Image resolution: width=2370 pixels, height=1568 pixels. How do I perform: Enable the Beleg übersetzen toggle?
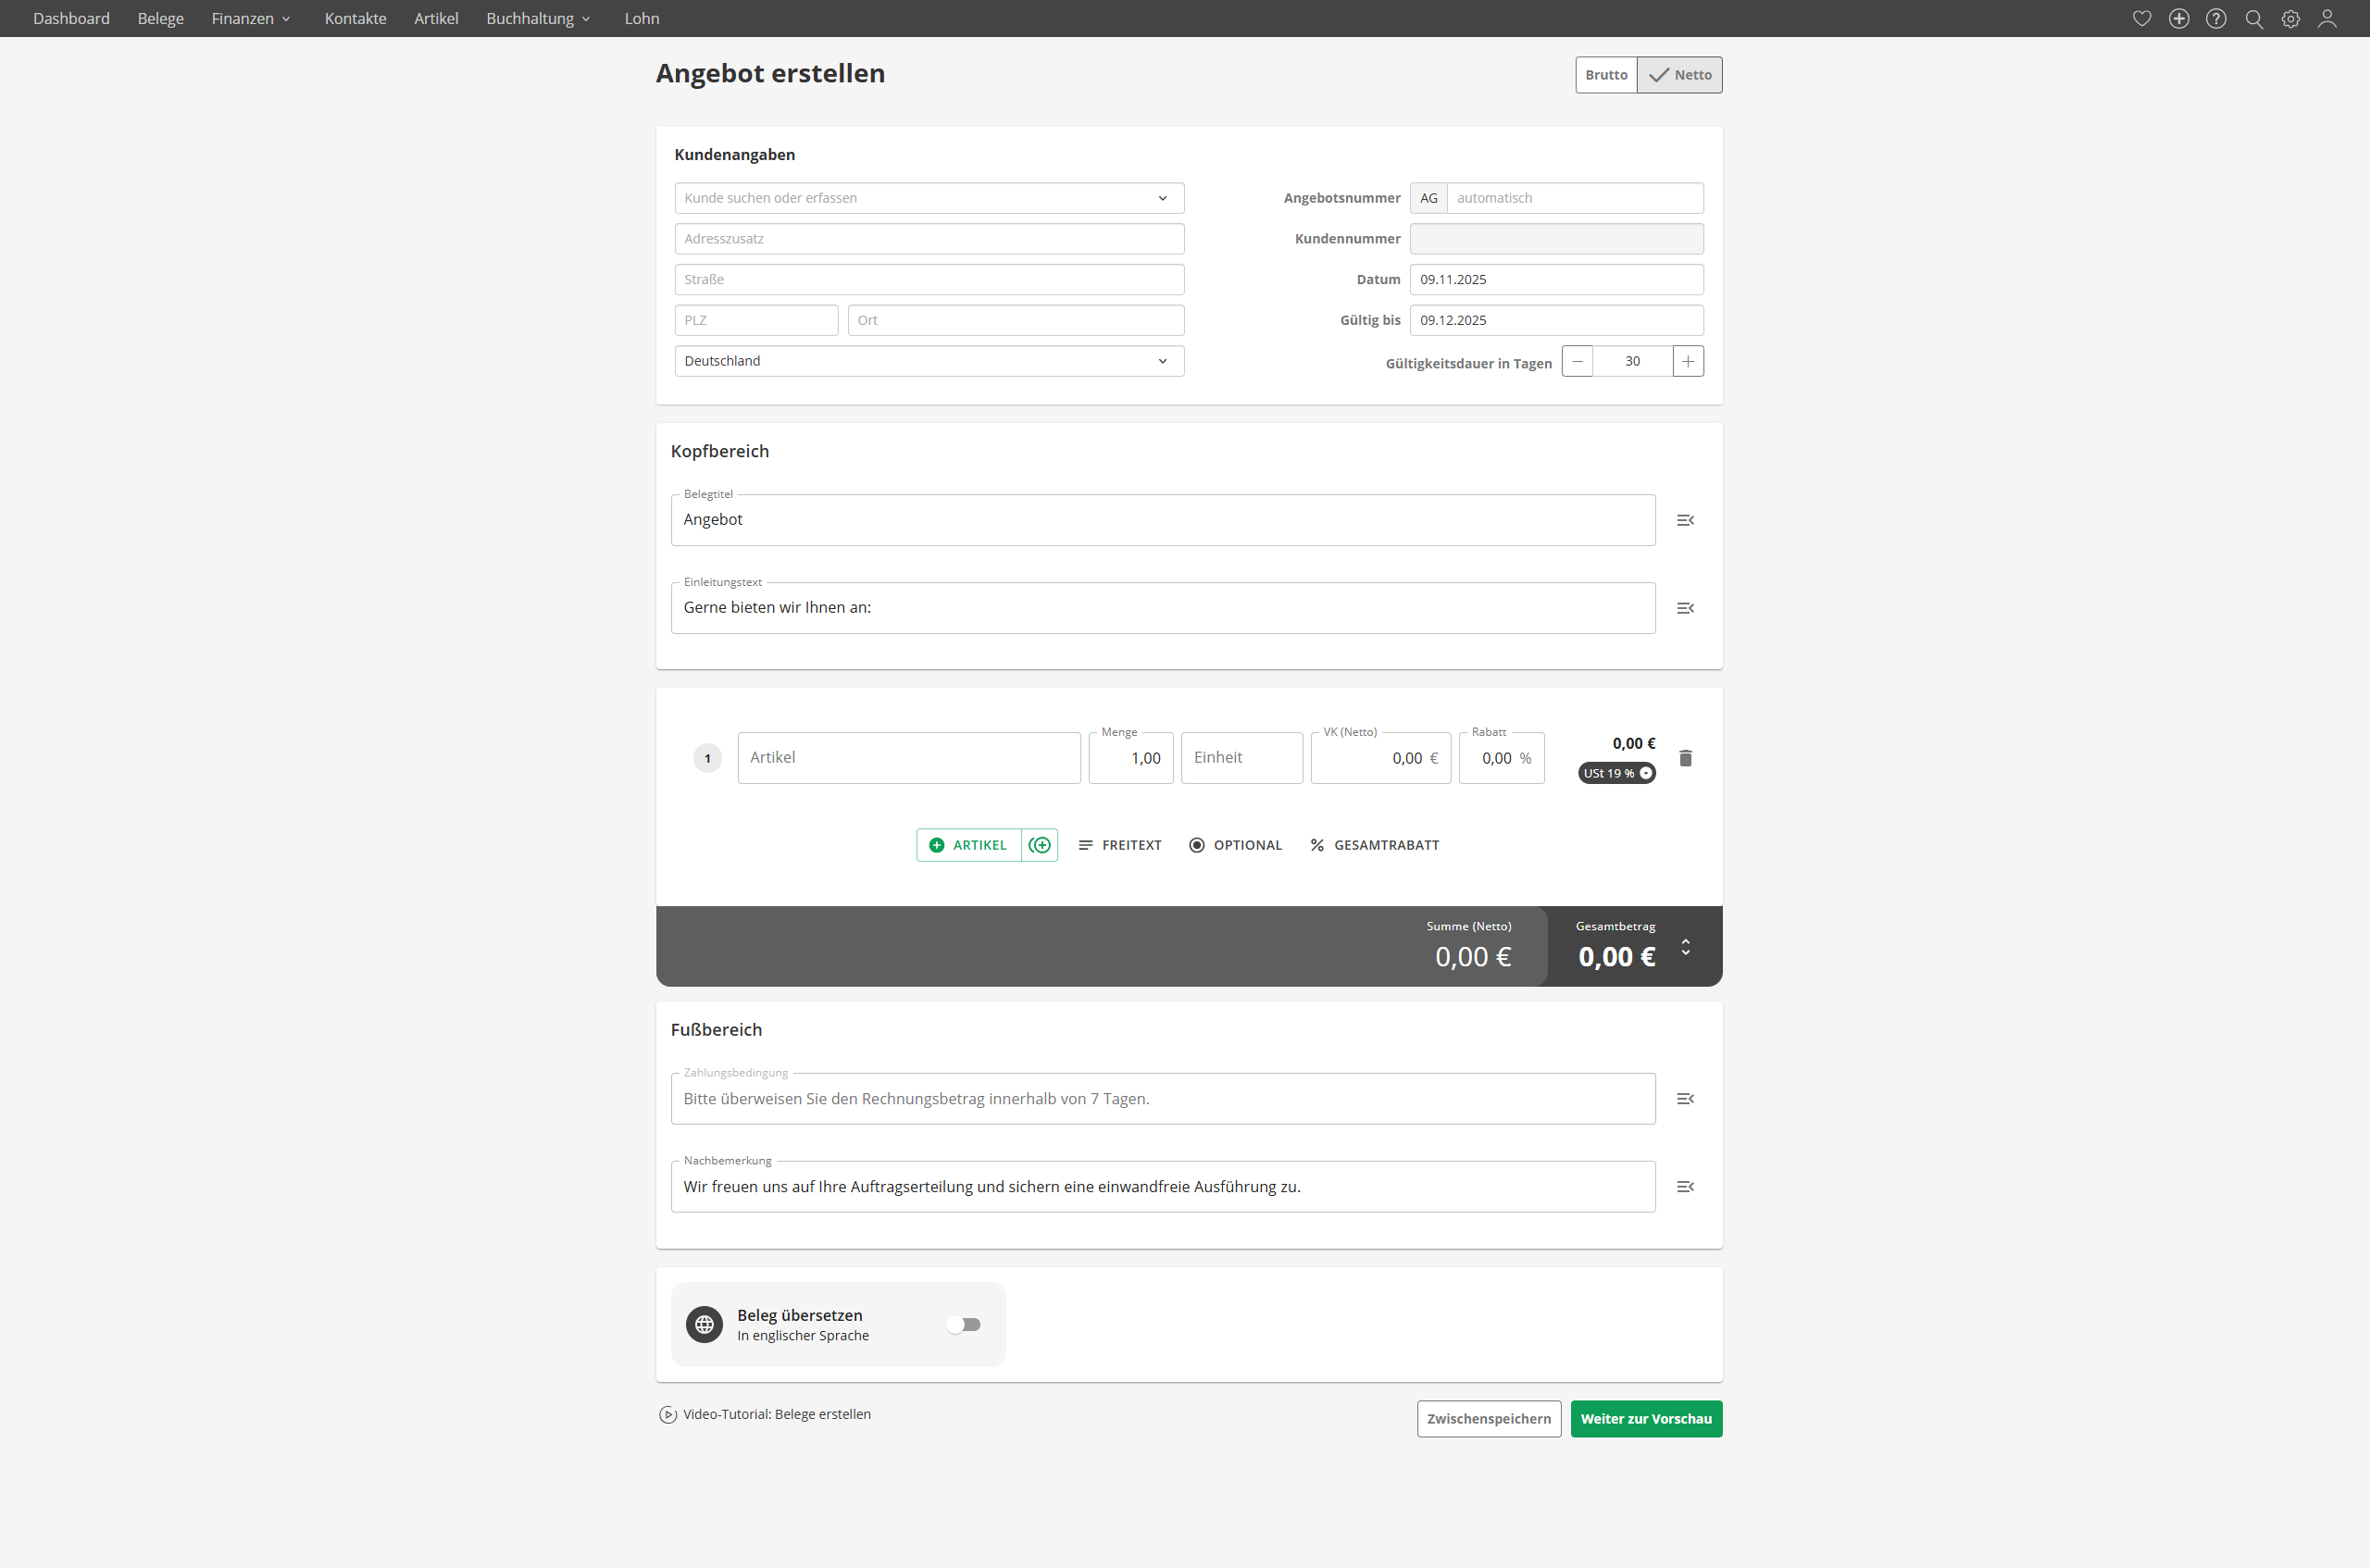pos(964,1324)
